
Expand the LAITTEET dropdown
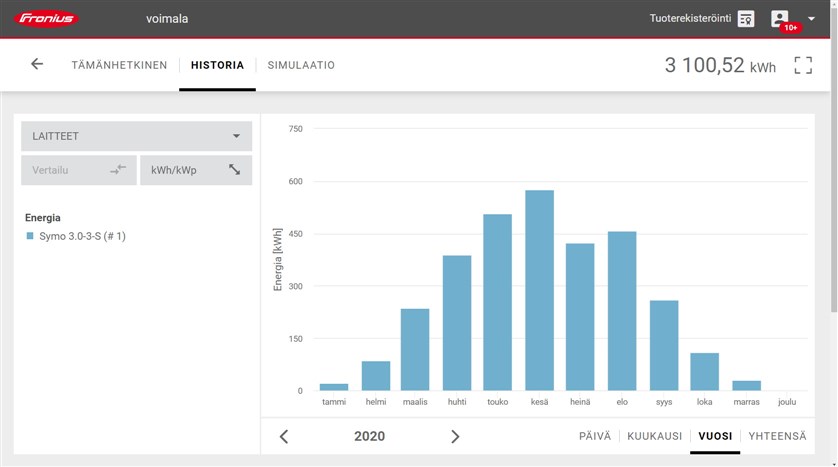click(136, 136)
